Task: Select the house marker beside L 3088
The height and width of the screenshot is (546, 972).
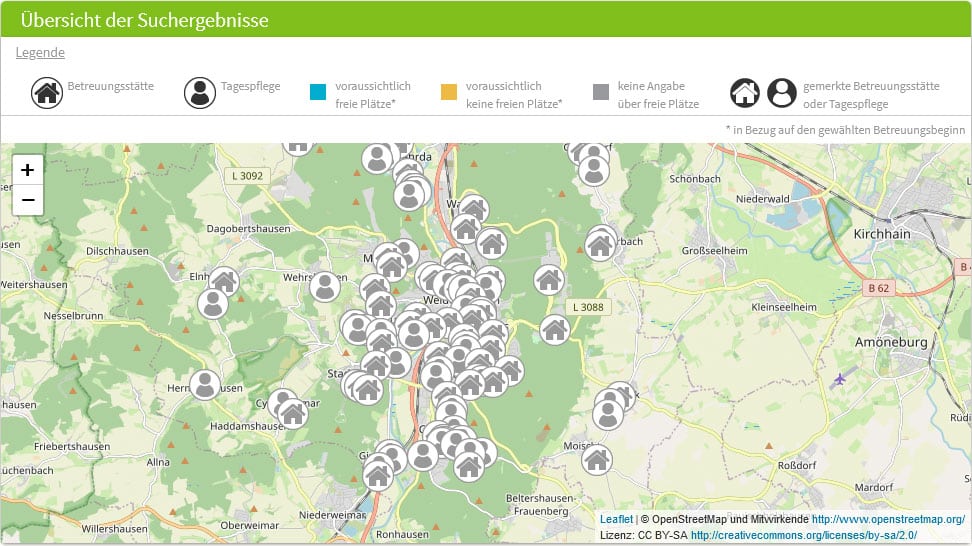Action: [555, 329]
